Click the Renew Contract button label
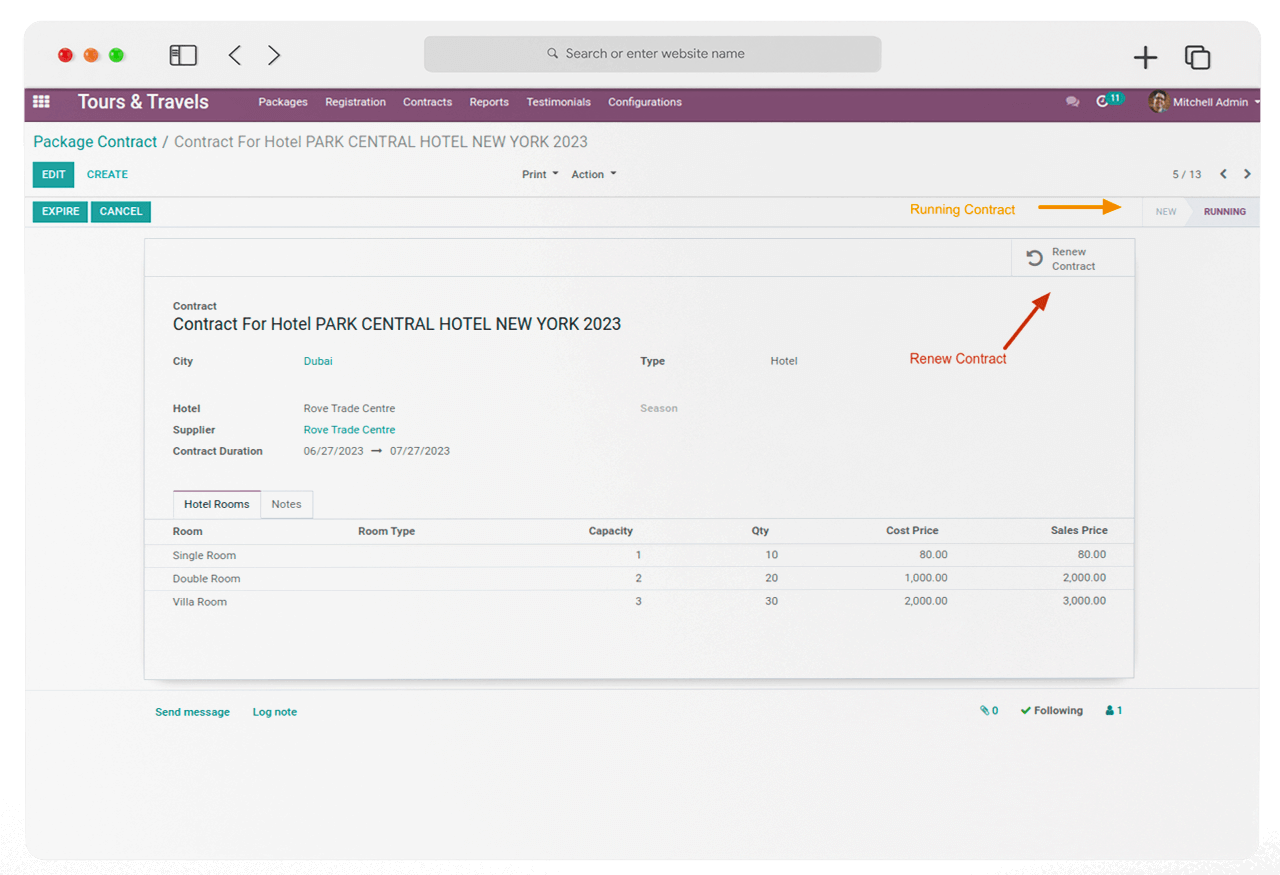This screenshot has height=875, width=1280. pyautogui.click(x=1073, y=259)
